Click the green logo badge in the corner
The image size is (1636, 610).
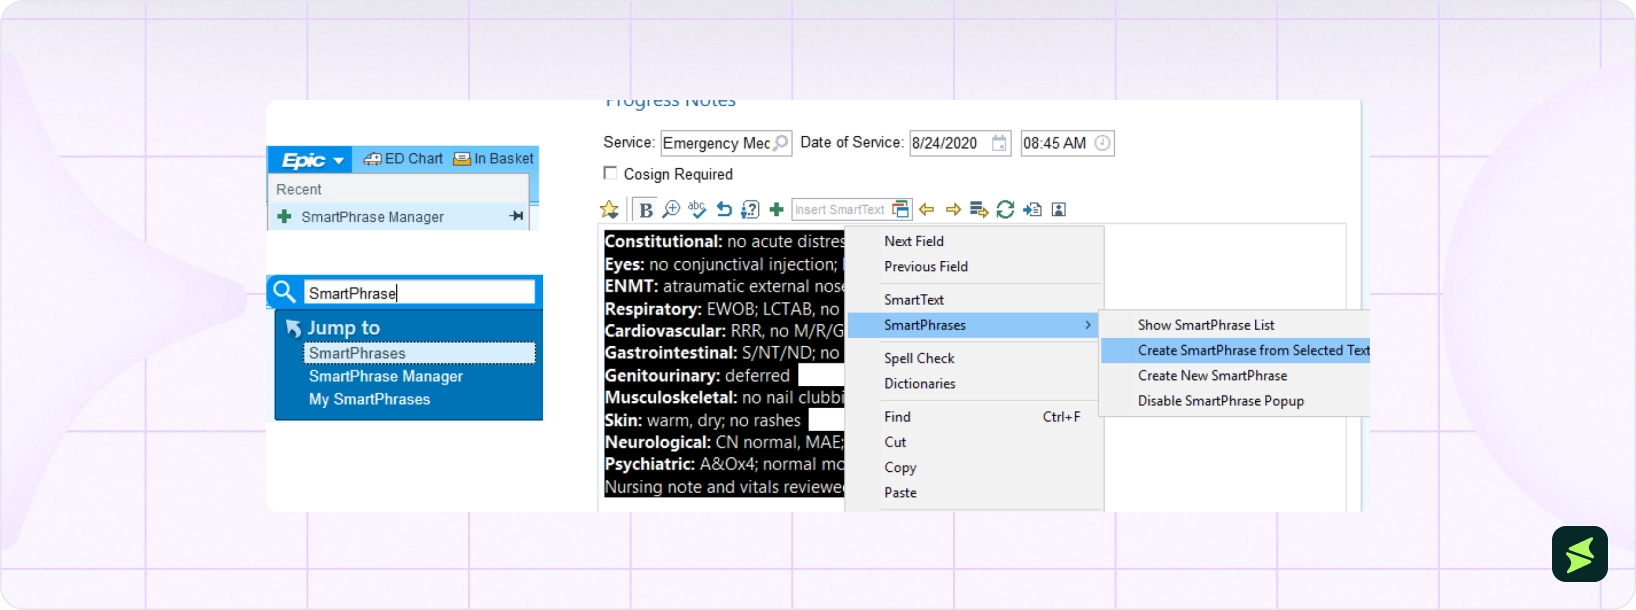[x=1580, y=554]
